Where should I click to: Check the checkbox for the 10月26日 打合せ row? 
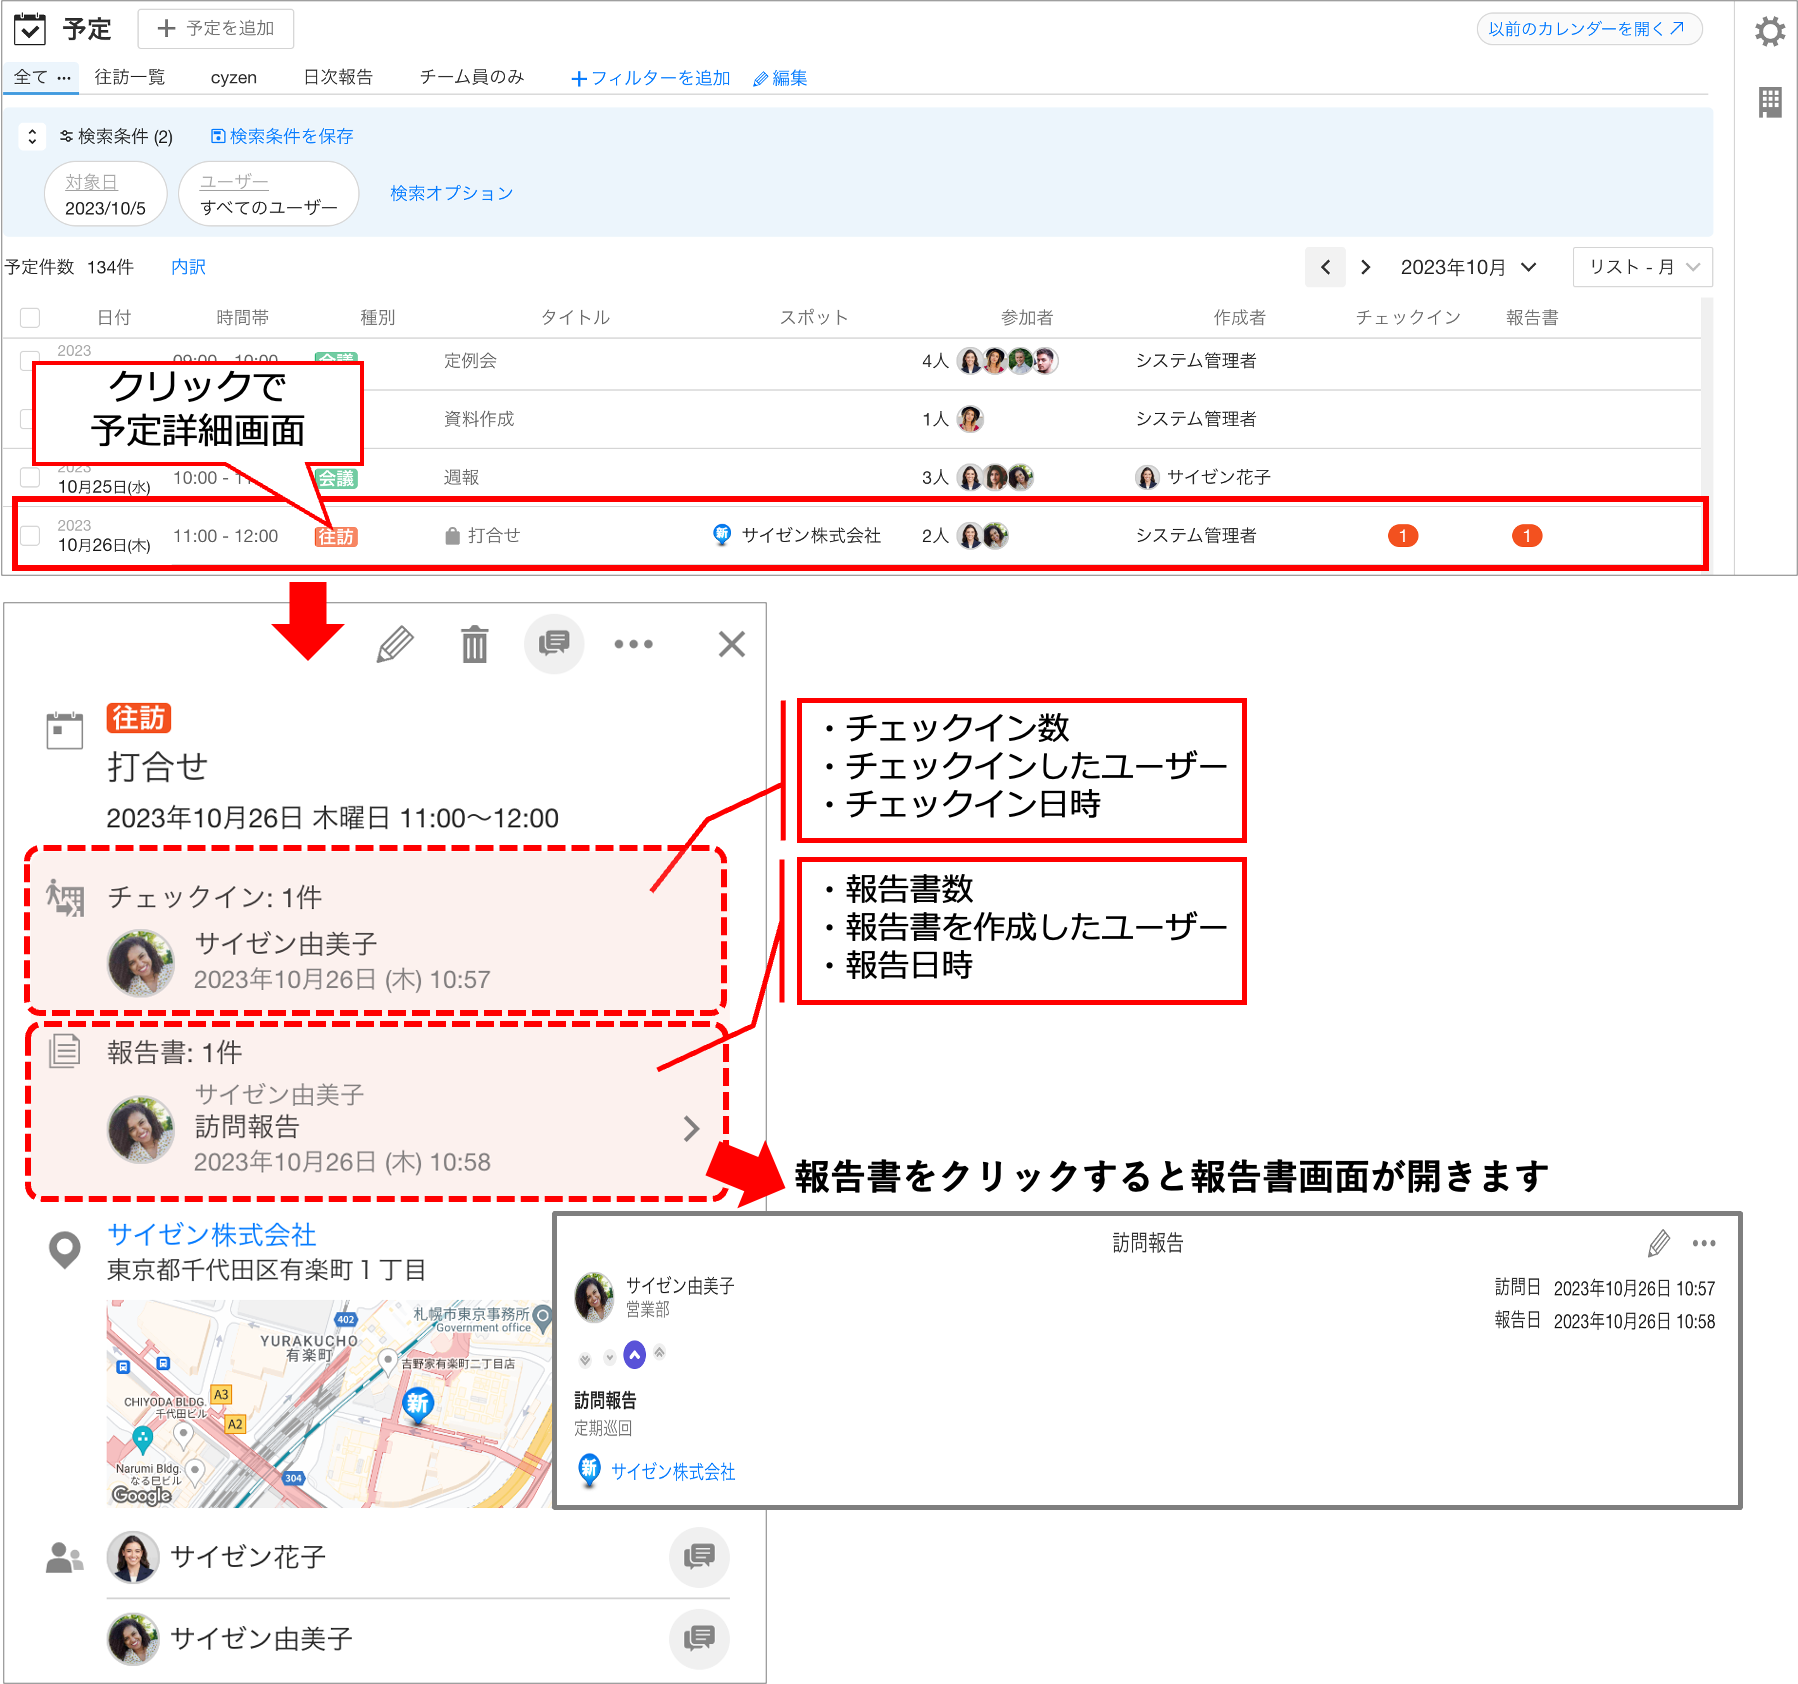point(30,536)
